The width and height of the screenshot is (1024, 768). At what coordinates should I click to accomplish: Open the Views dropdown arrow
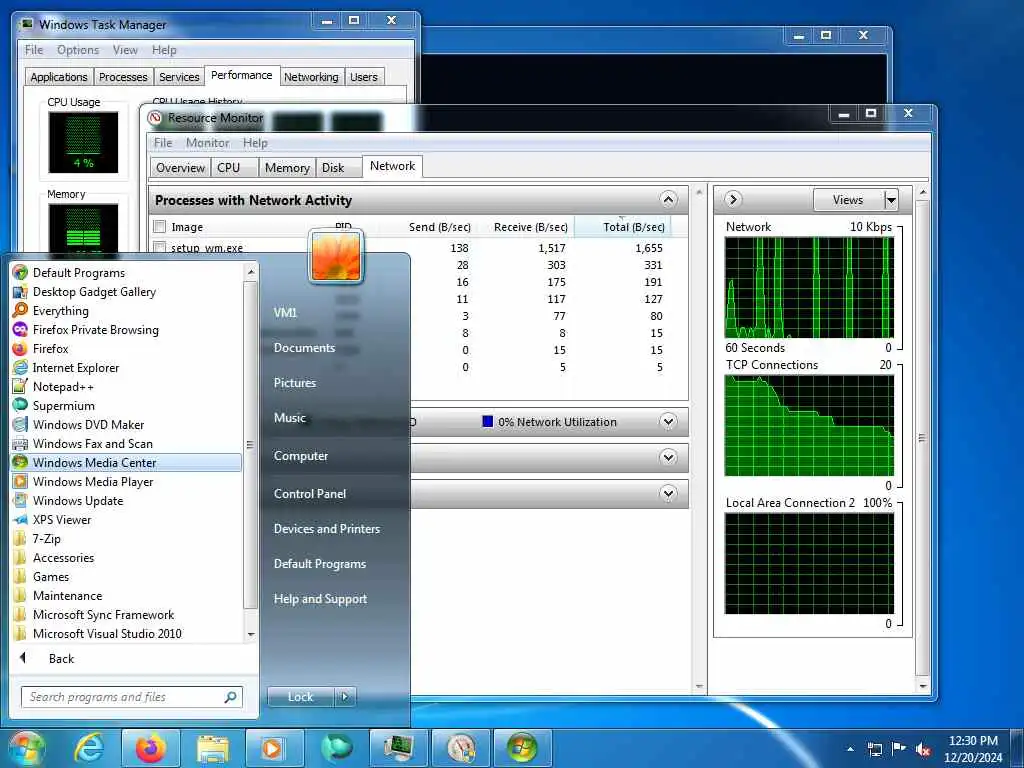pos(891,200)
